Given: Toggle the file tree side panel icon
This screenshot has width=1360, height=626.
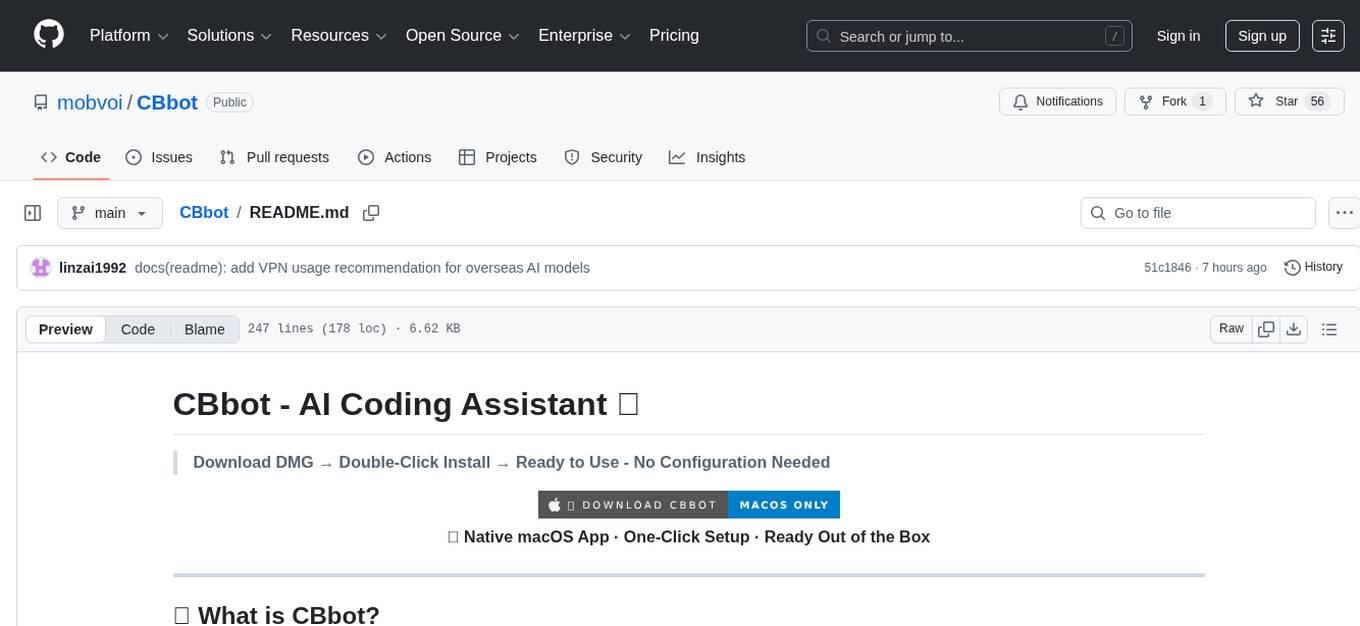Looking at the screenshot, I should tap(32, 212).
